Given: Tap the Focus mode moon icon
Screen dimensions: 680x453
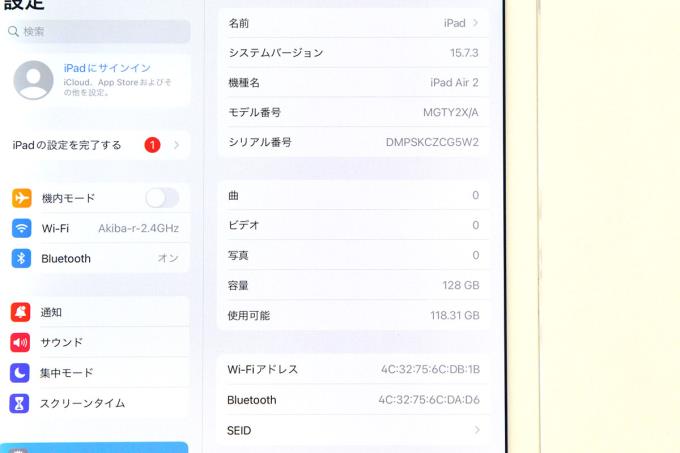Looking at the screenshot, I should click(x=20, y=373).
